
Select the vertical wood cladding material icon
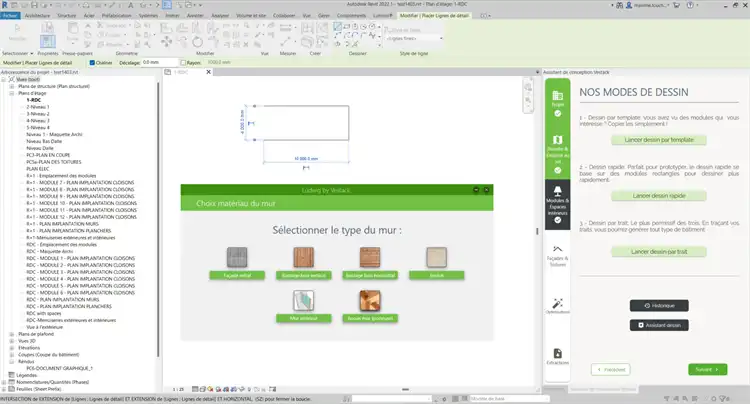(x=303, y=257)
